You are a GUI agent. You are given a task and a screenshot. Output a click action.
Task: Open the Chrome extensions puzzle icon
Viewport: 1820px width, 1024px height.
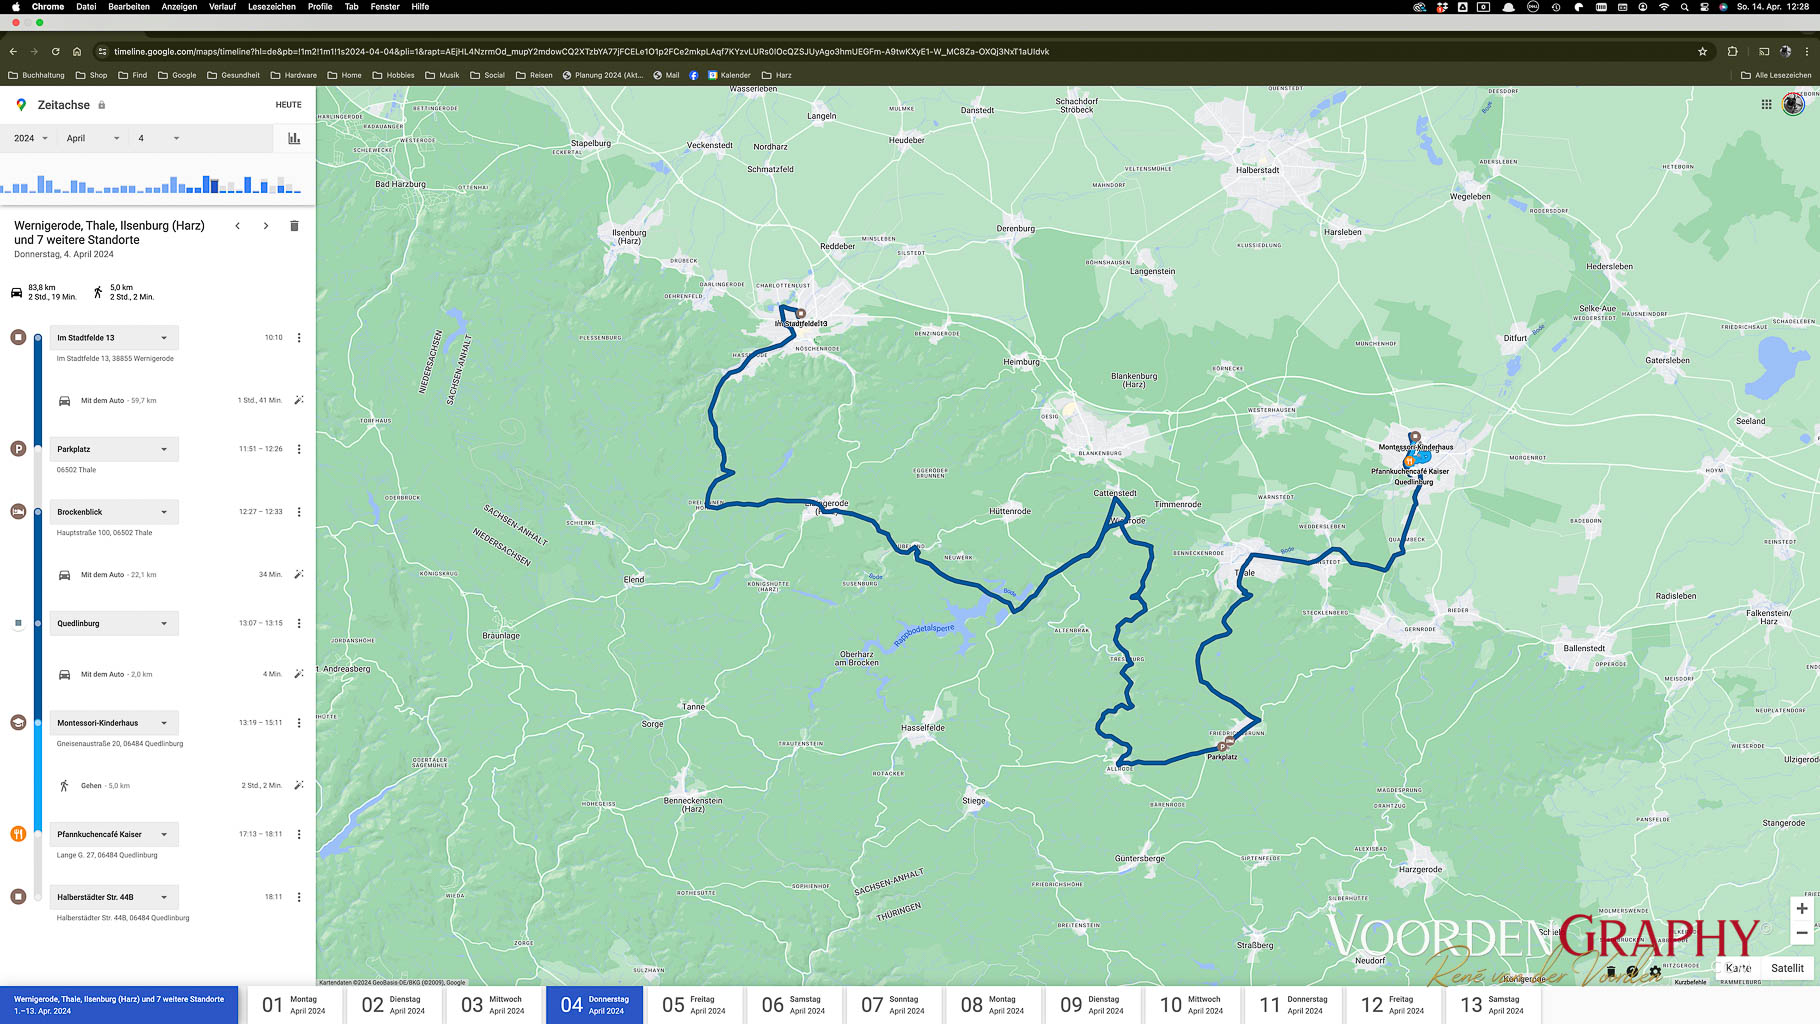point(1733,52)
